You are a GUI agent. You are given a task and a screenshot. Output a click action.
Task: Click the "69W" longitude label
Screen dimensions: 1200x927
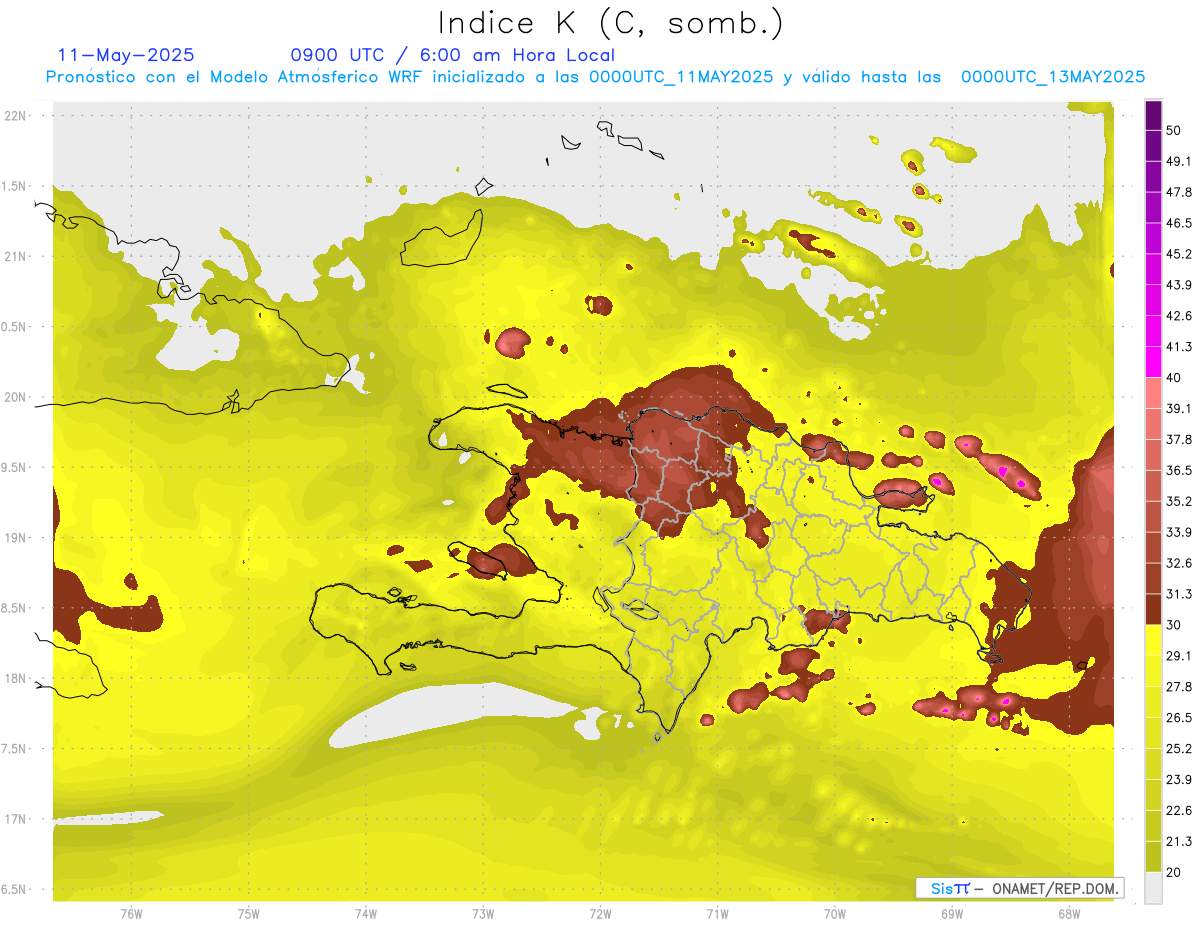click(952, 913)
